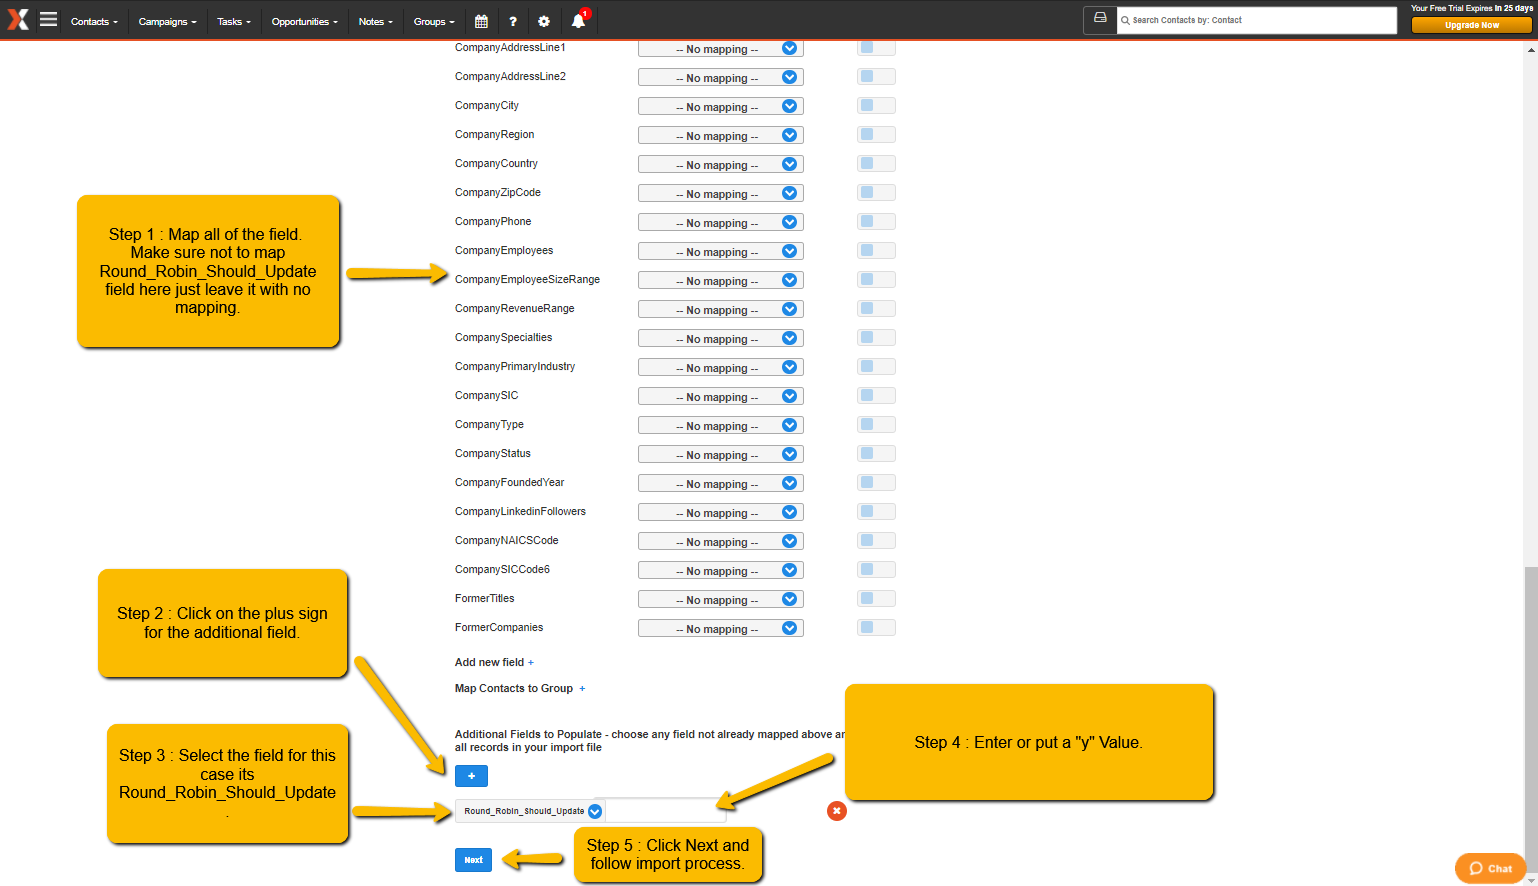Click the Upgrade Now button
Screen dimensions: 1538x886
pos(1472,25)
